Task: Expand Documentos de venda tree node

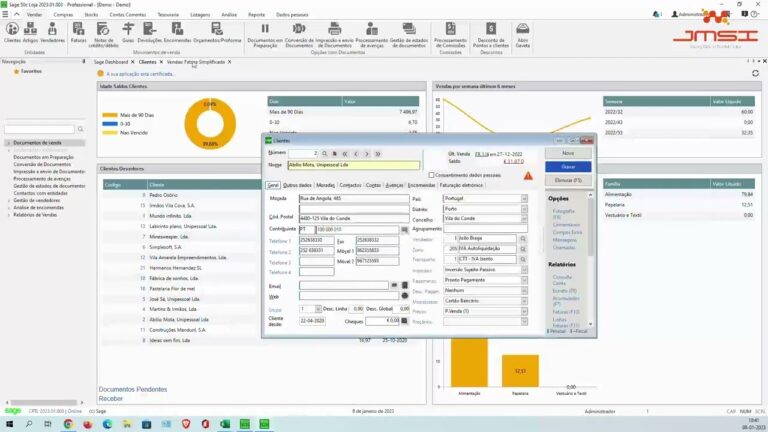Action: pos(8,143)
